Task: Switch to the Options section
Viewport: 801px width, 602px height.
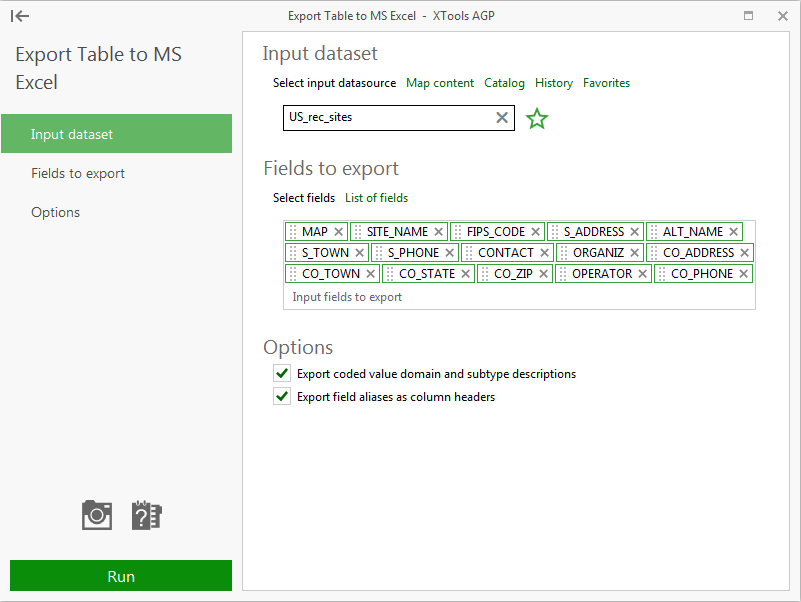Action: [56, 212]
